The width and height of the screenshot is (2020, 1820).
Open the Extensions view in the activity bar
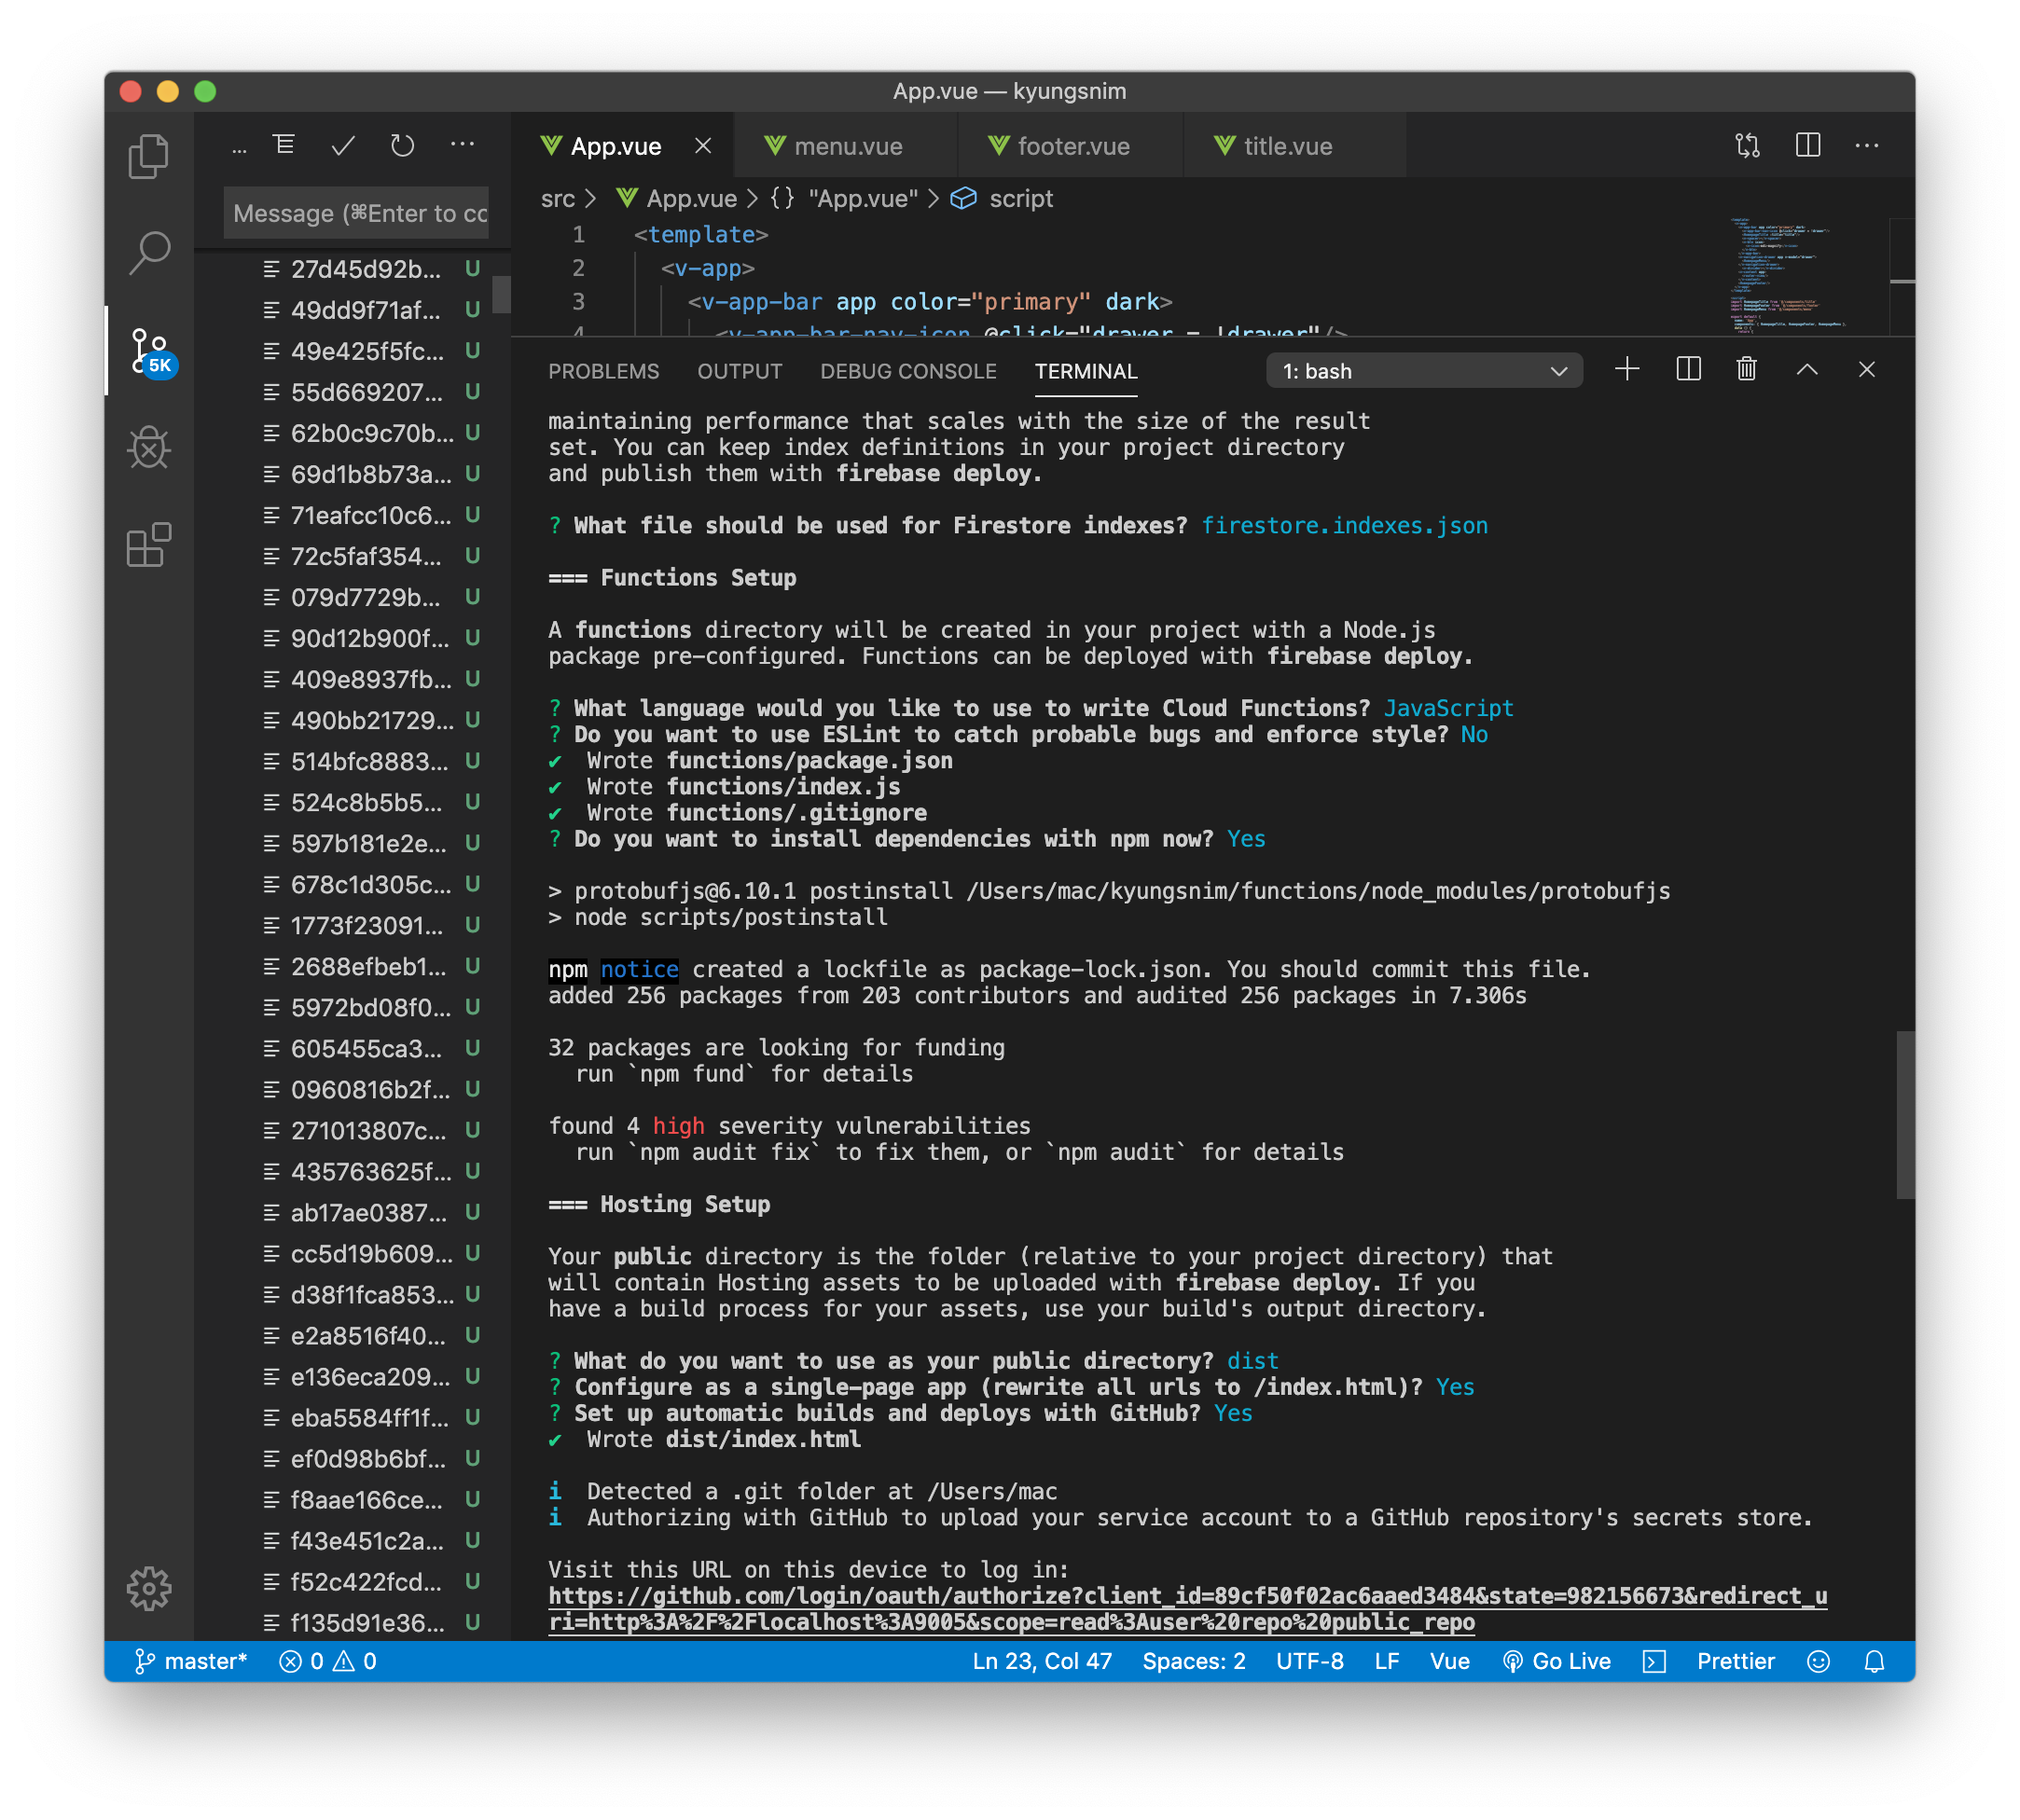coord(149,545)
